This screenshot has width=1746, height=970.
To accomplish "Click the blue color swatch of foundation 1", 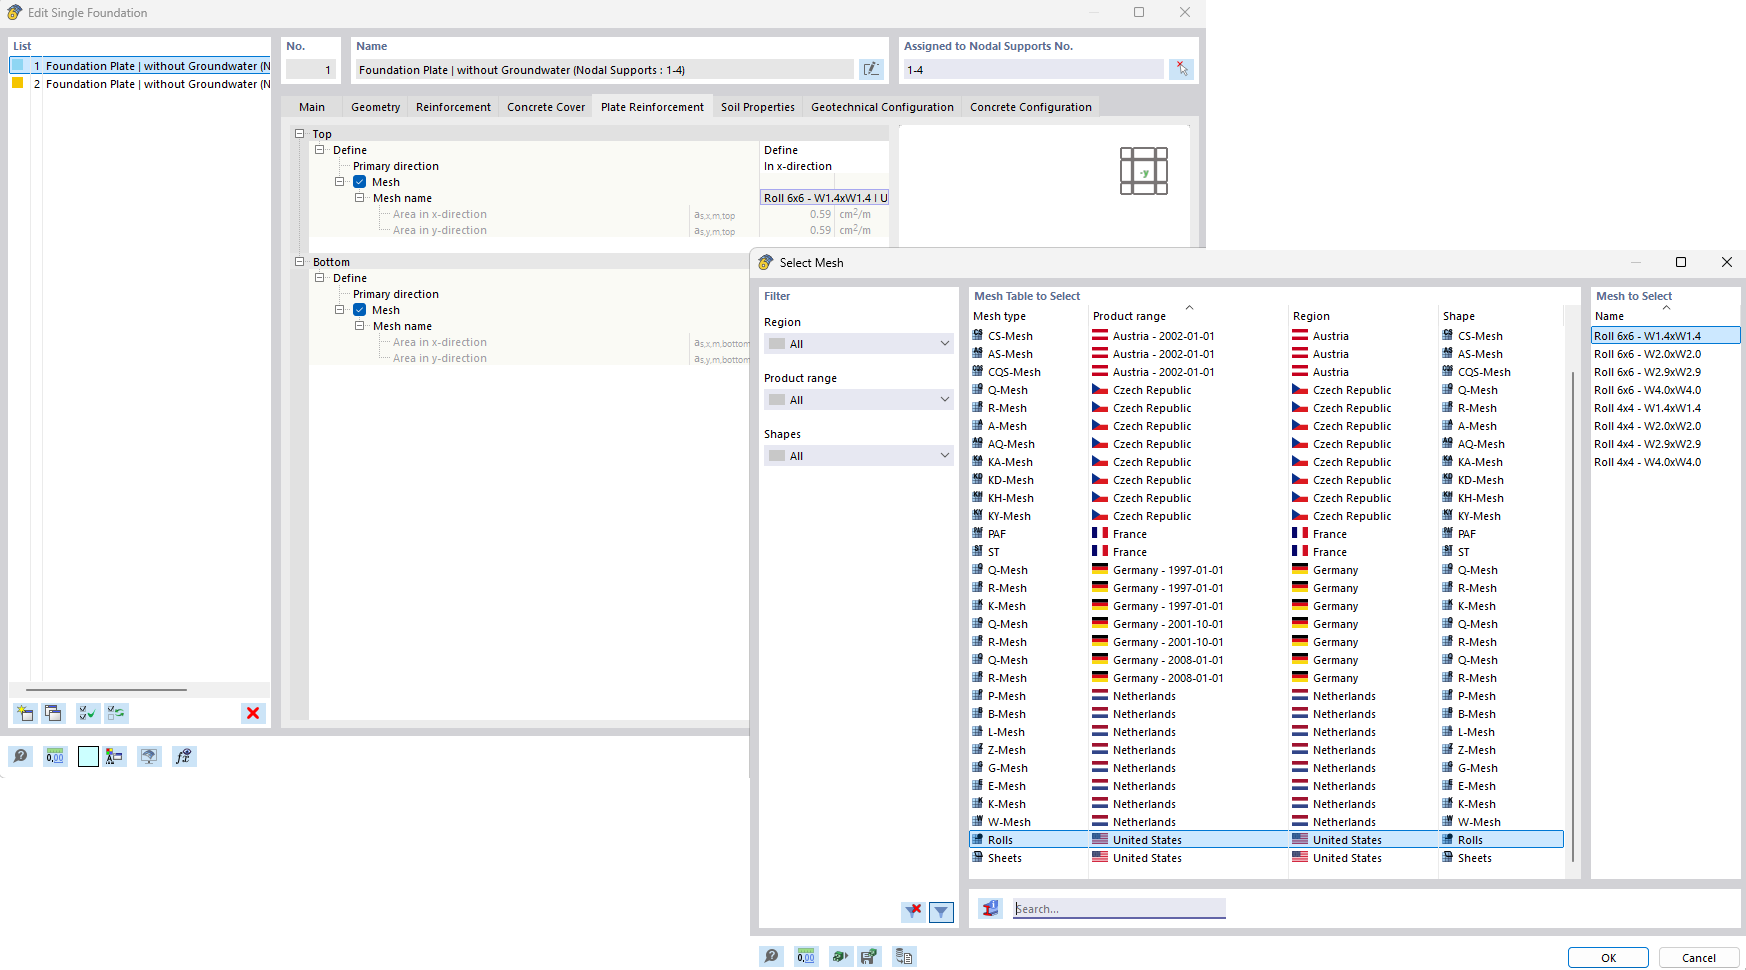I will [x=17, y=65].
